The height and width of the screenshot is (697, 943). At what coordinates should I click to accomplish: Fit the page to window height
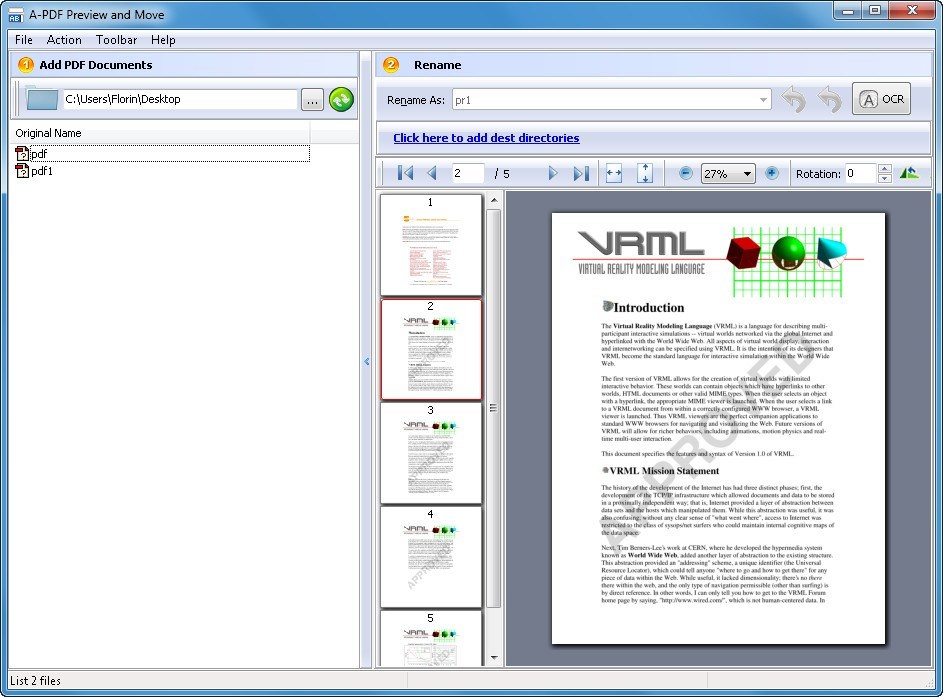tap(645, 173)
